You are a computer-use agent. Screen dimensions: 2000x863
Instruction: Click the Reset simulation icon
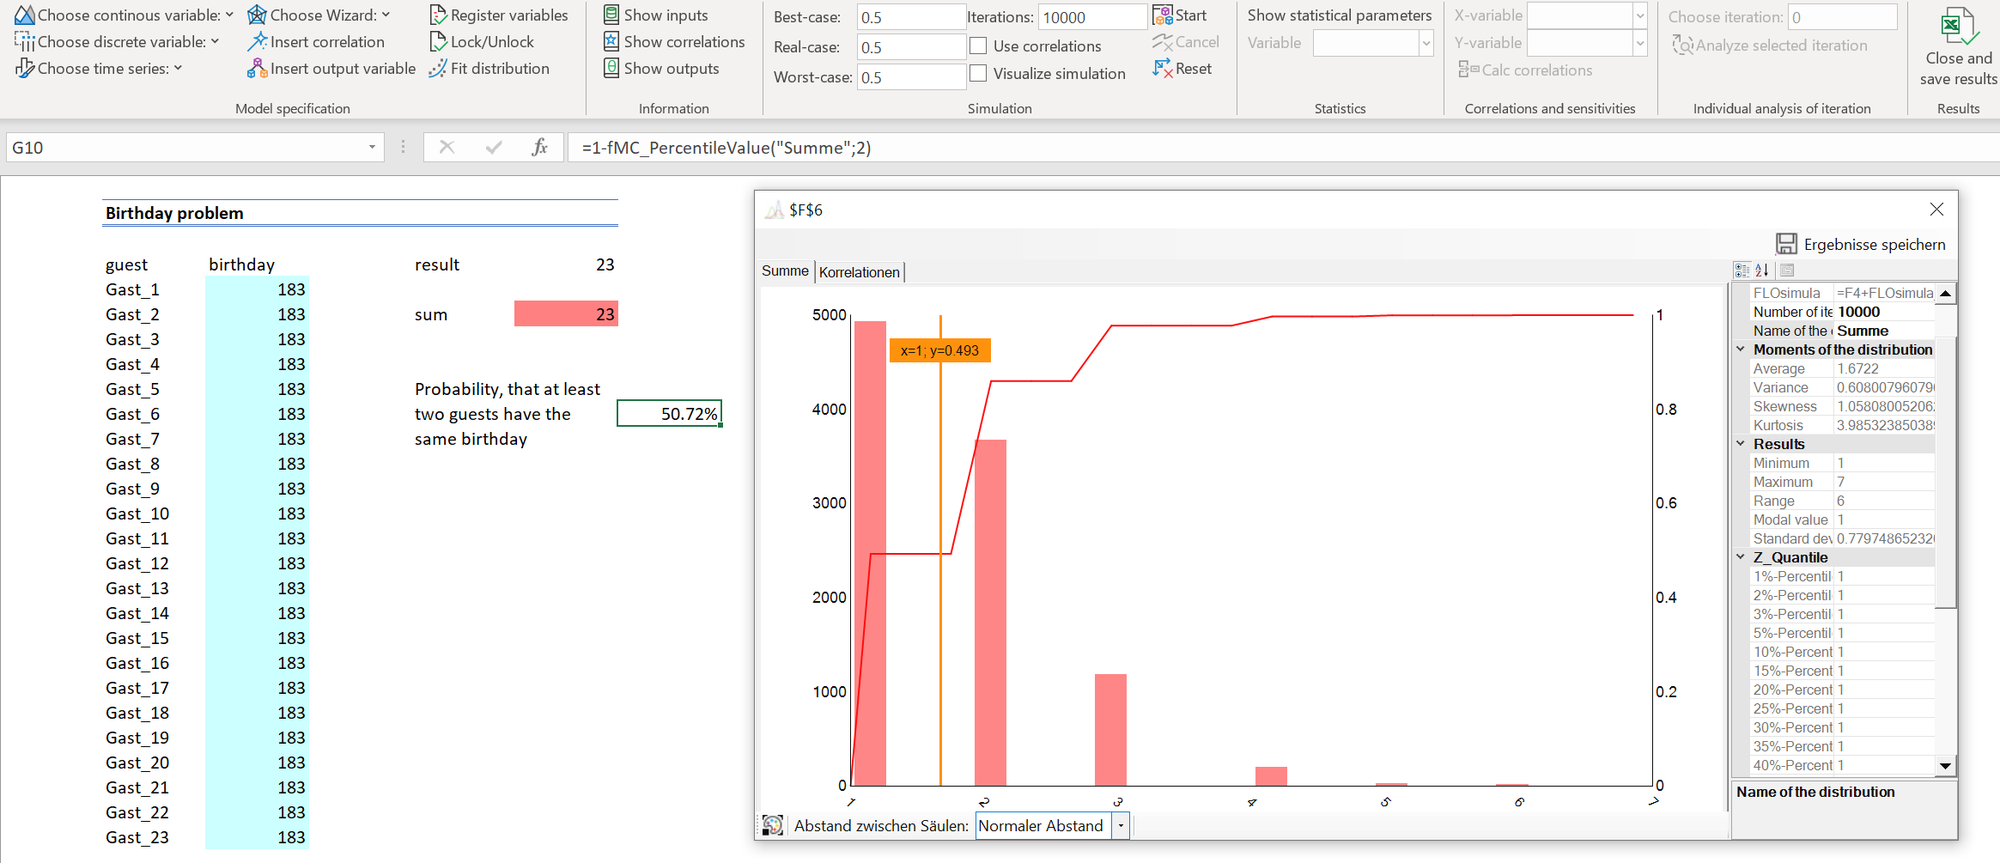click(1162, 68)
